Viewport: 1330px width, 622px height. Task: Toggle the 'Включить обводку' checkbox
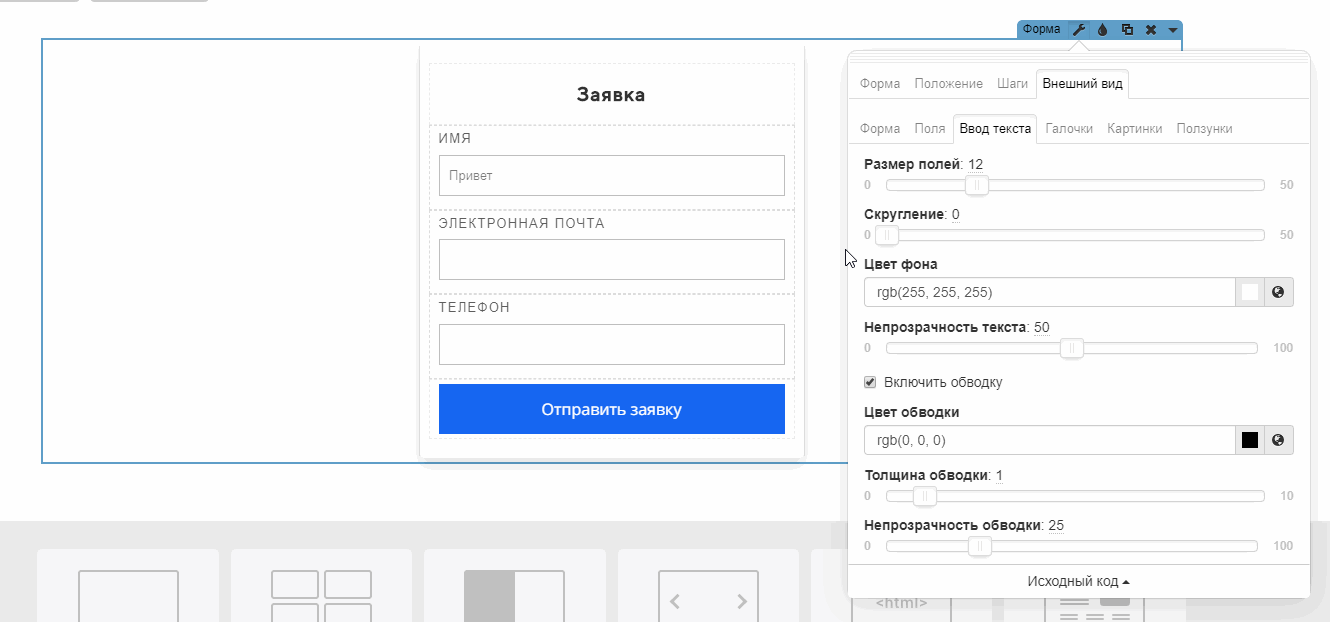pyautogui.click(x=870, y=382)
